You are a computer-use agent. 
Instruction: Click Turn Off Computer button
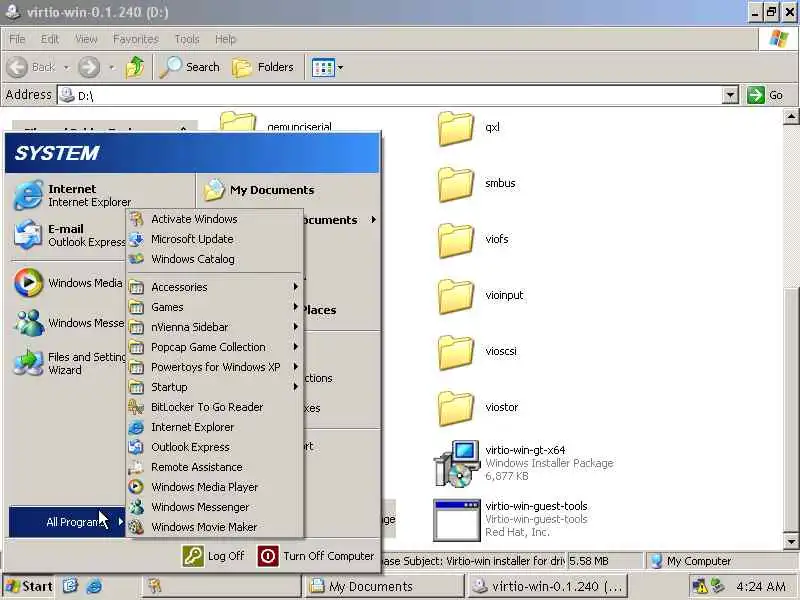(x=316, y=556)
